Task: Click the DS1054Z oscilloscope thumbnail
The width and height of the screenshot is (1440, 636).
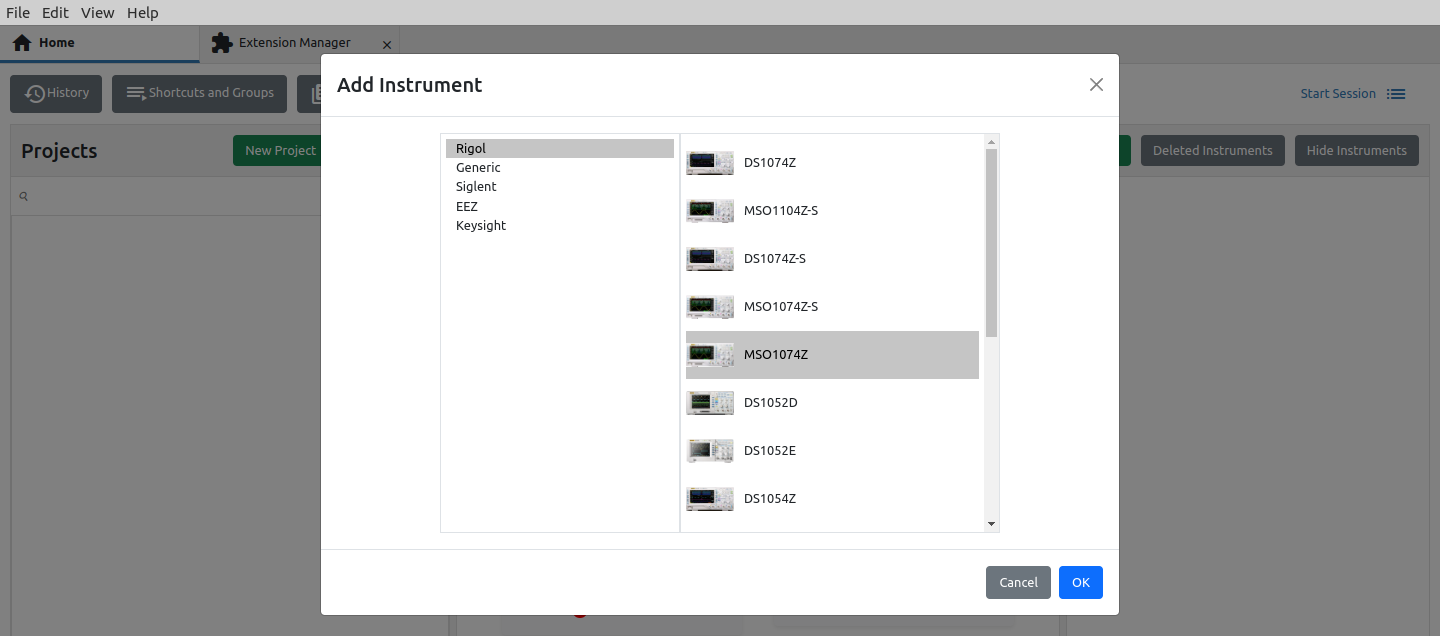Action: point(710,499)
